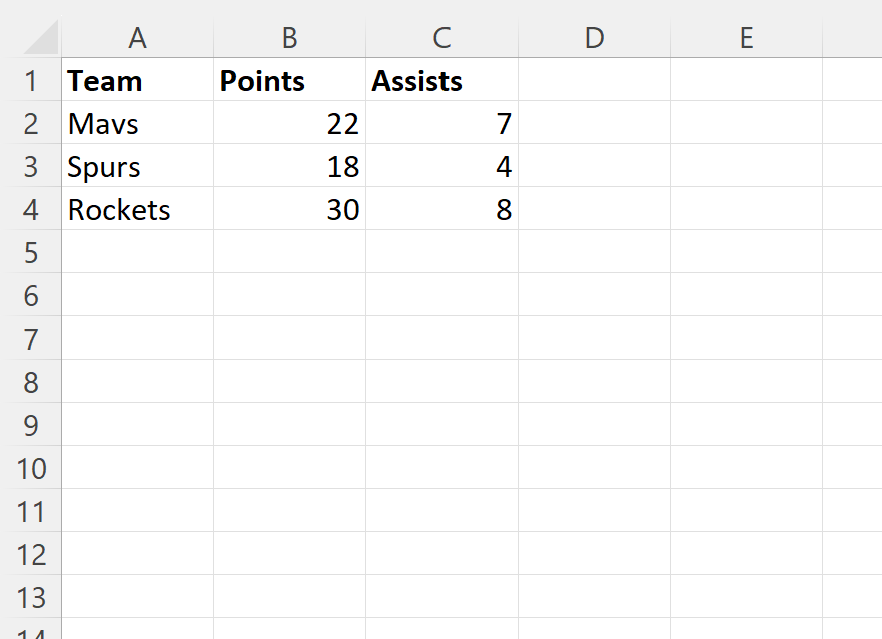Select row 13 header

30,597
